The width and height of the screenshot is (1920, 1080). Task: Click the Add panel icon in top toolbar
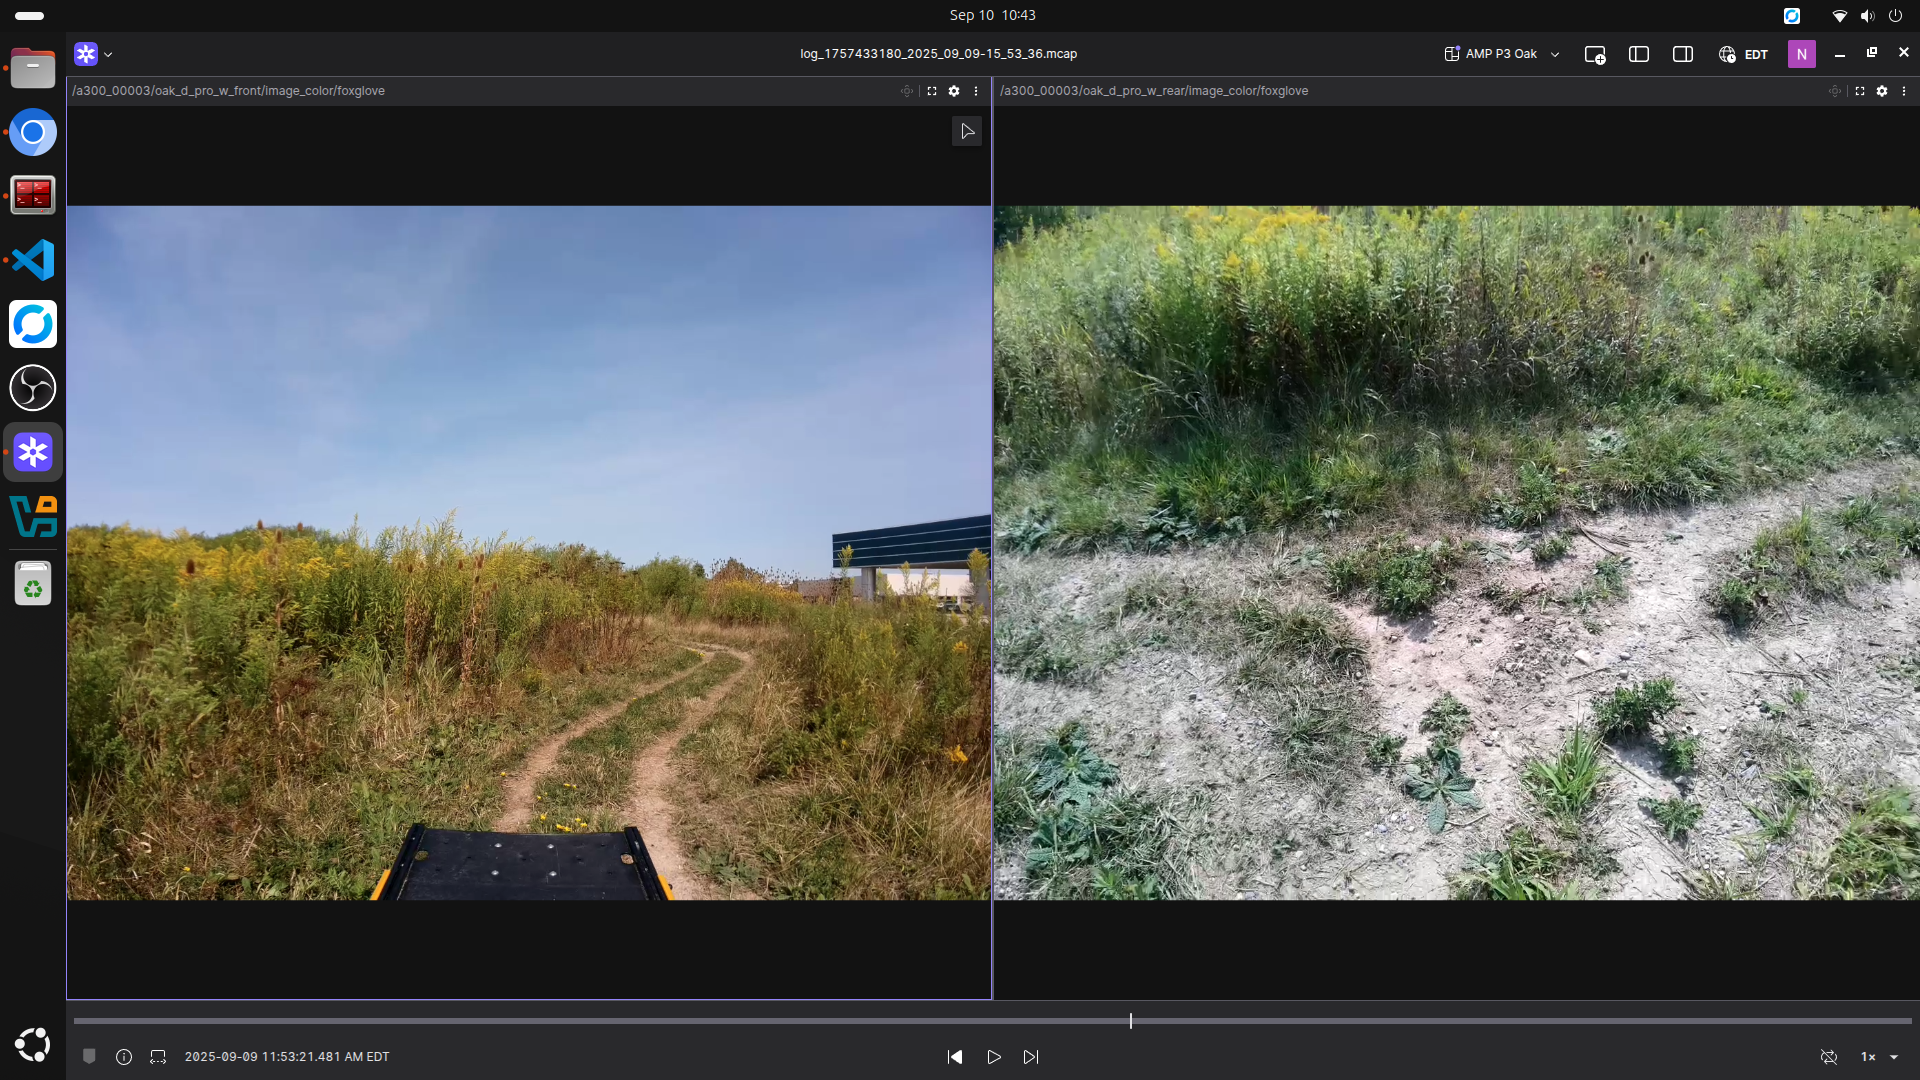1595,55
